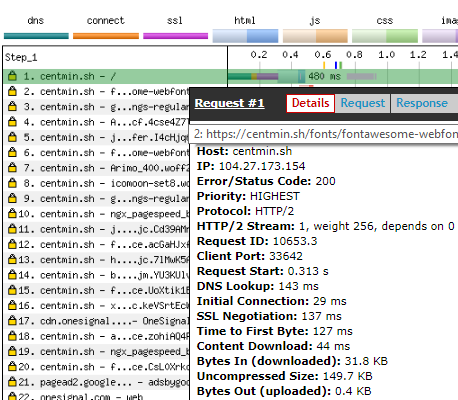Click the lock icon for request 15
The width and height of the screenshot is (458, 400).
[x=12, y=290]
